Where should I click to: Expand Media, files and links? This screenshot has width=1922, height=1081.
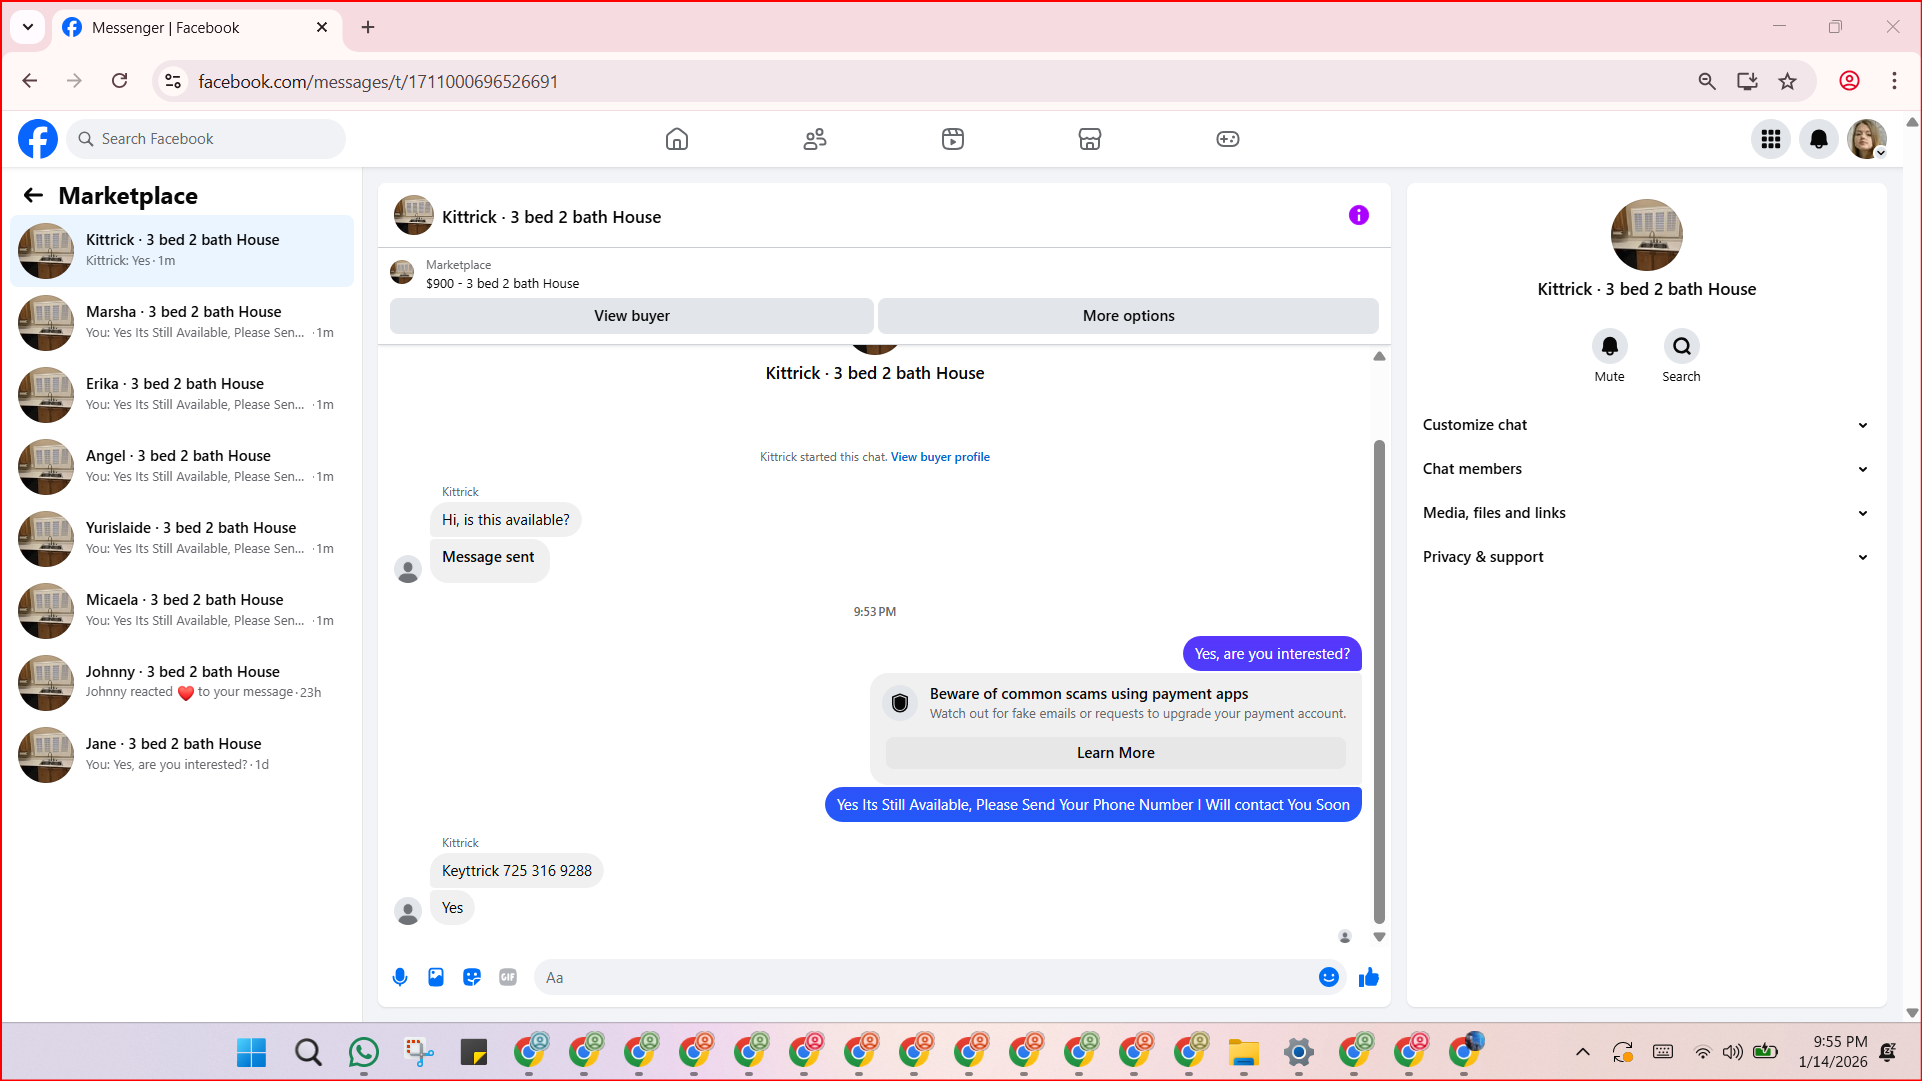tap(1646, 513)
